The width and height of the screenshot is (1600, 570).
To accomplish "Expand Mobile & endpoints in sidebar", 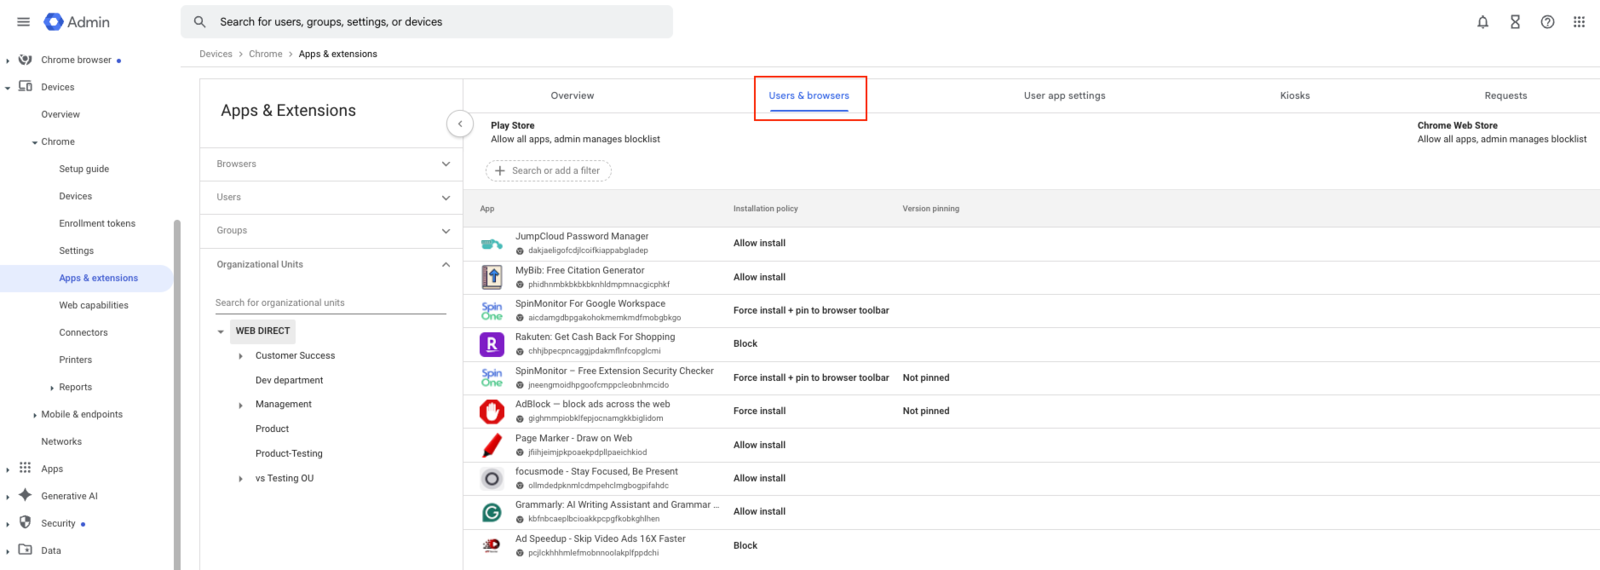I will pos(35,415).
